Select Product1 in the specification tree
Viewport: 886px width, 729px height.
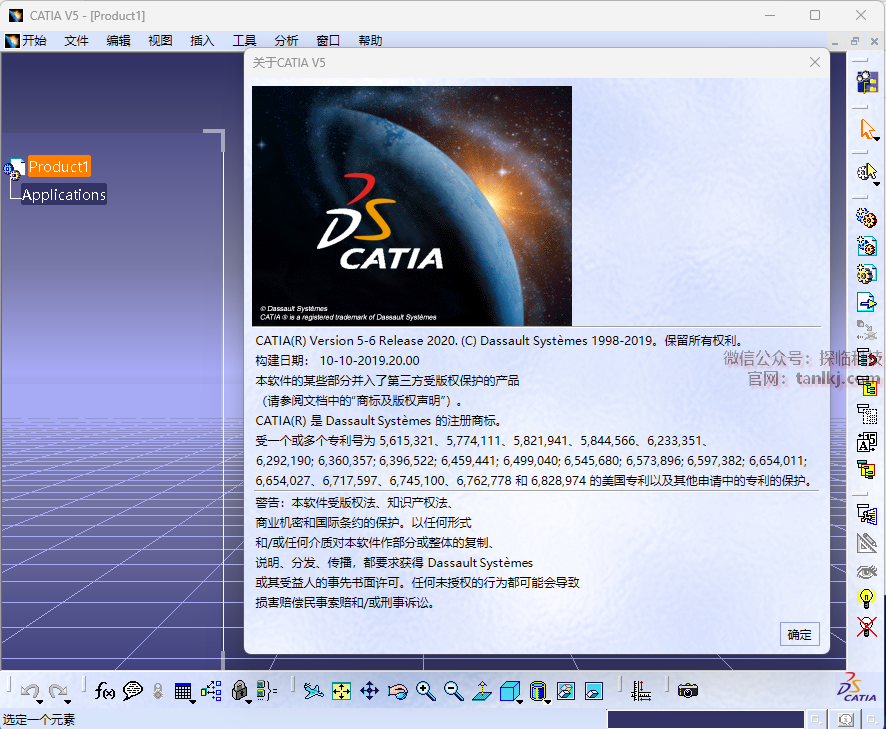[59, 167]
